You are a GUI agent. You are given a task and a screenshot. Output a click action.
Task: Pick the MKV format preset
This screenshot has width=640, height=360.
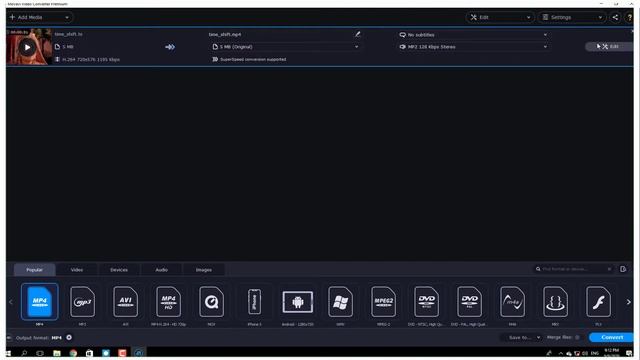click(556, 302)
